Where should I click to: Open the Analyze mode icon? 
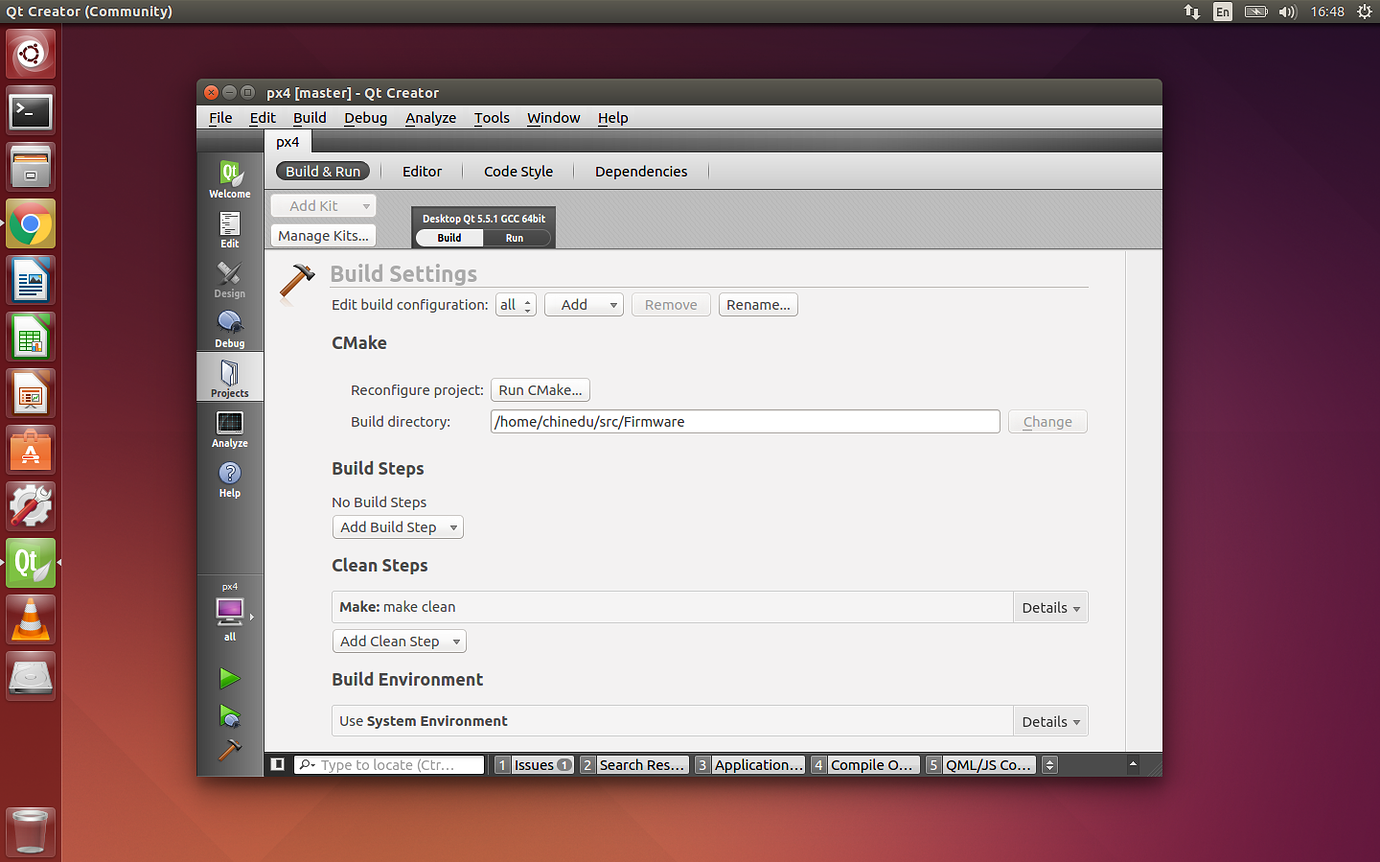pos(230,429)
